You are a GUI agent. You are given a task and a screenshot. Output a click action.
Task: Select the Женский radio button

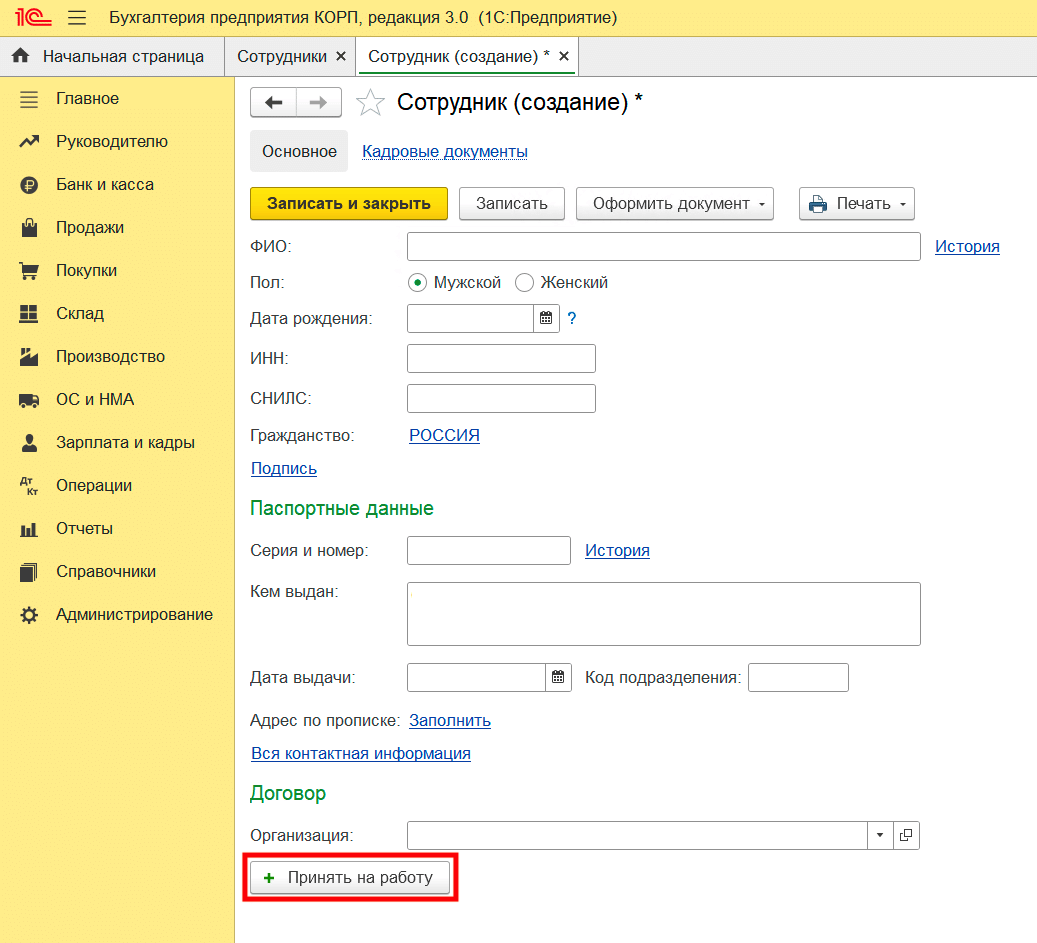point(524,283)
